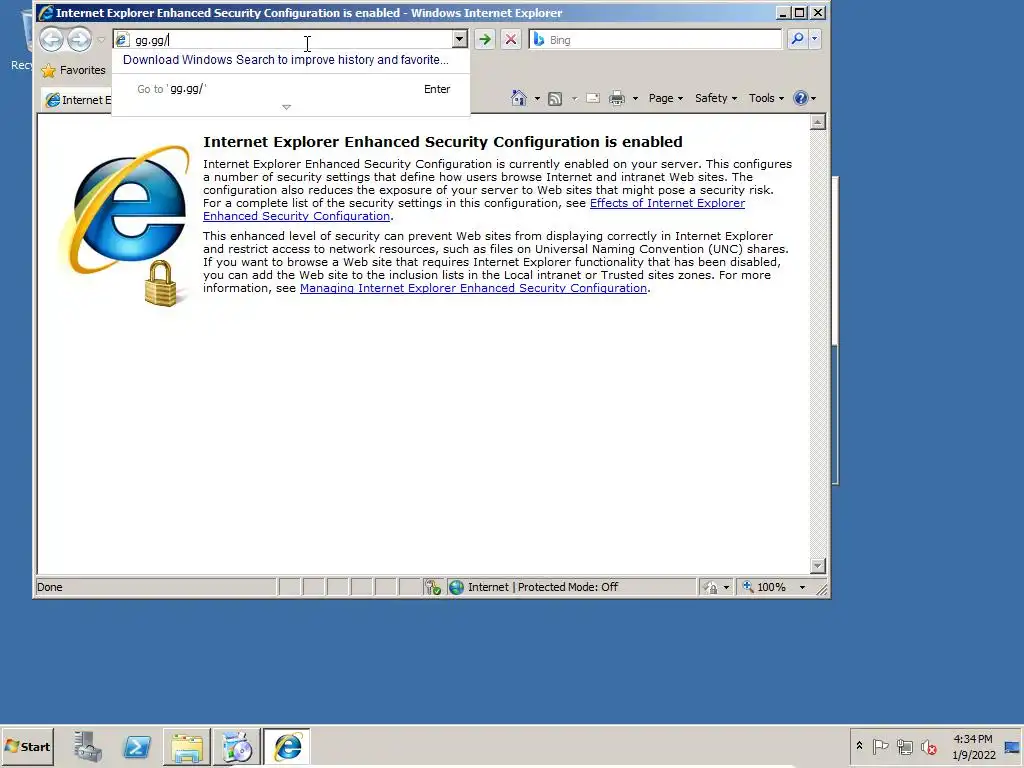
Task: Click the RSS Feeds icon
Action: point(555,99)
